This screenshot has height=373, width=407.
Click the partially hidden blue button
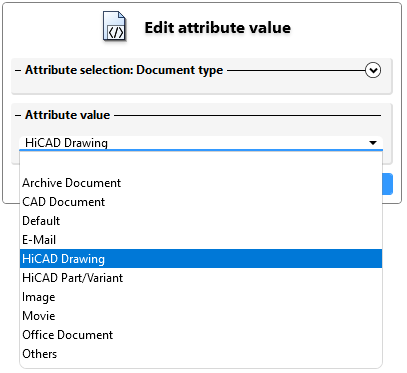tap(388, 184)
